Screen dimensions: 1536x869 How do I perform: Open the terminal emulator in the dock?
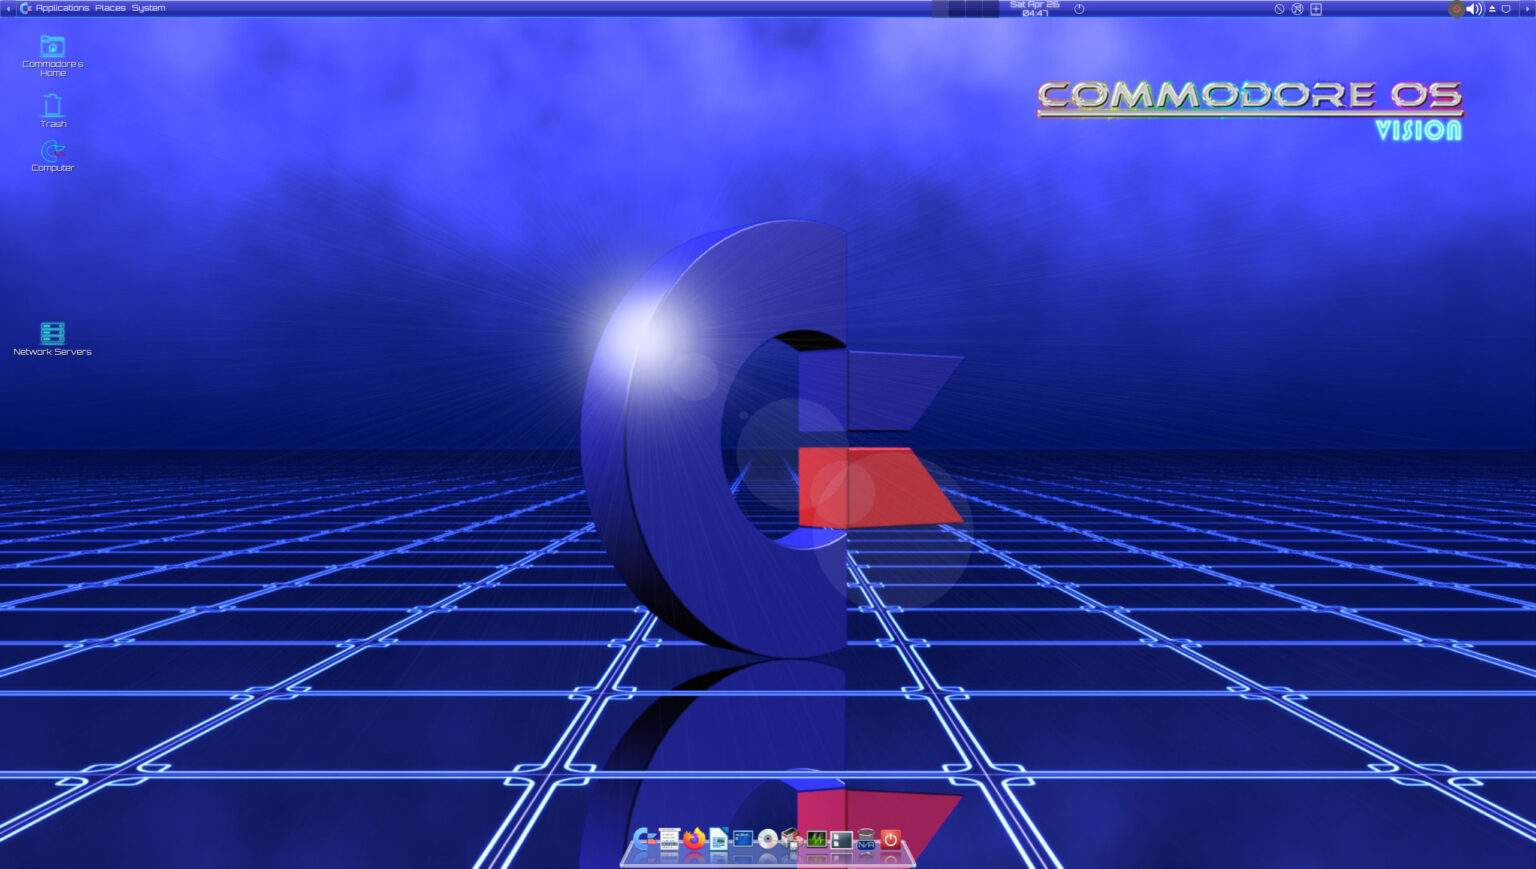[742, 840]
